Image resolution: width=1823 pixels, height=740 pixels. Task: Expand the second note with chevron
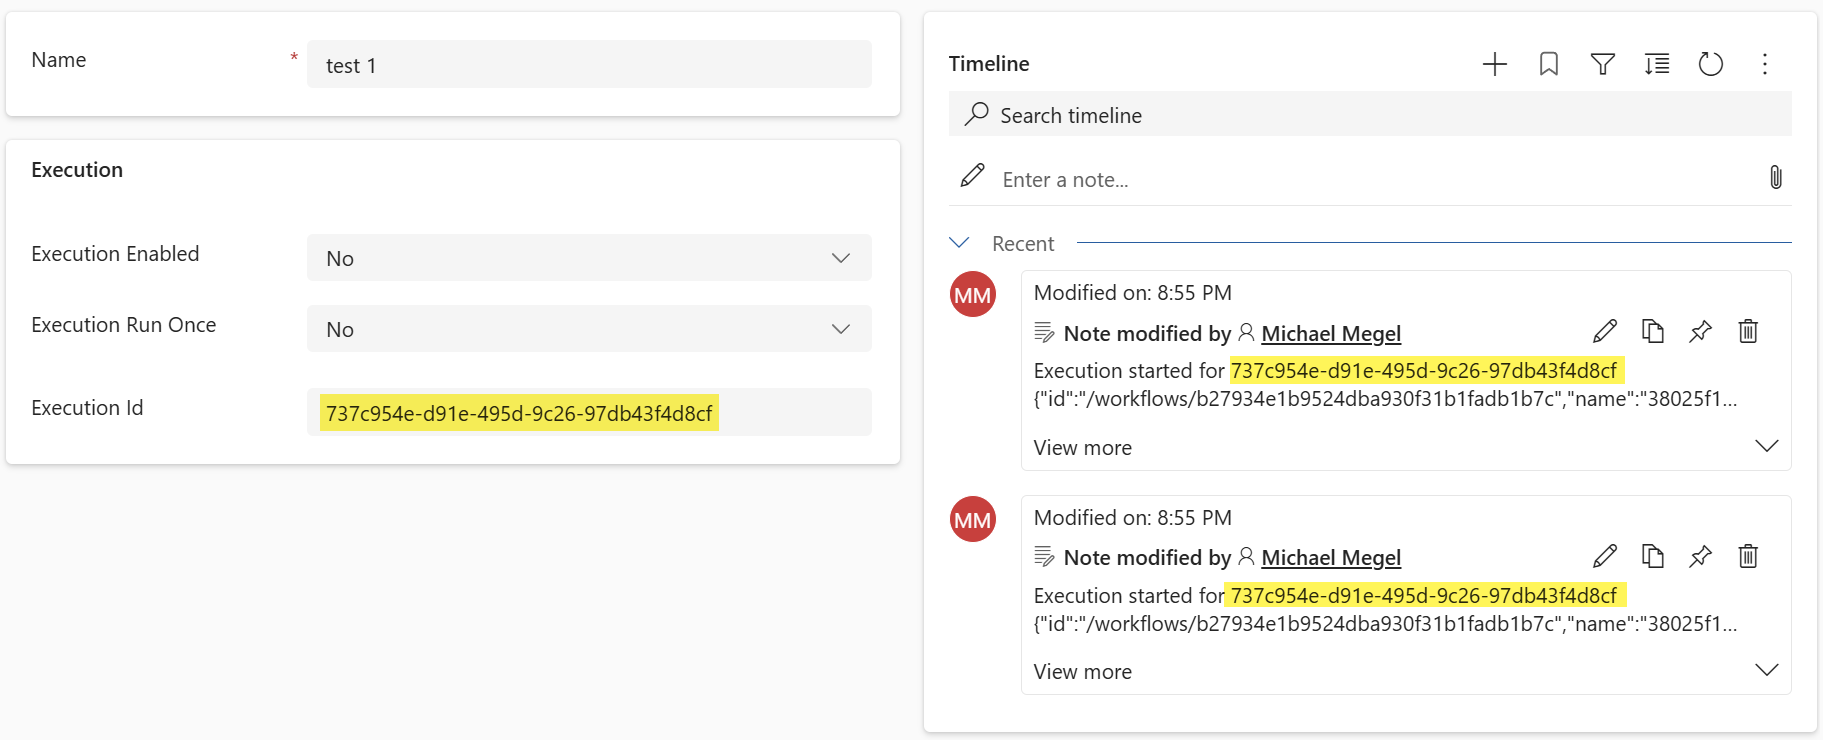click(x=1767, y=670)
